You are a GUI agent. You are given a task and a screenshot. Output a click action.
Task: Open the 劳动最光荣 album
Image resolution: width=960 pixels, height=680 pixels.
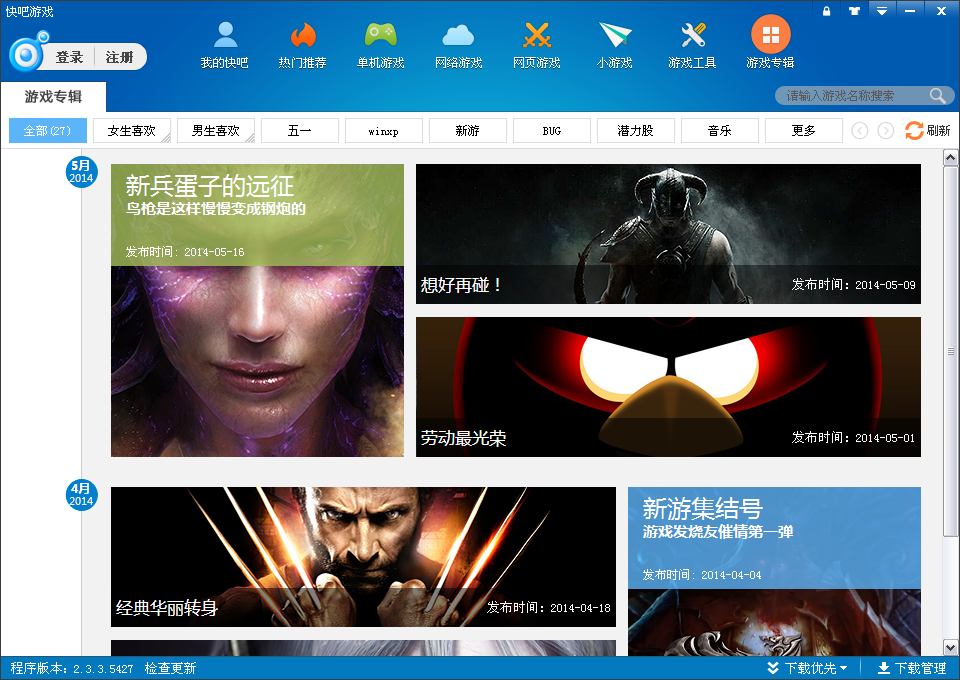point(669,387)
